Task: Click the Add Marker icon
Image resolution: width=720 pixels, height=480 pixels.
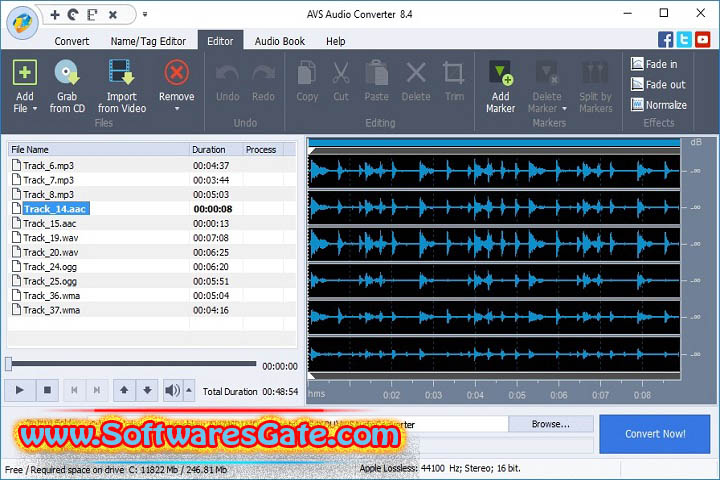Action: 501,73
